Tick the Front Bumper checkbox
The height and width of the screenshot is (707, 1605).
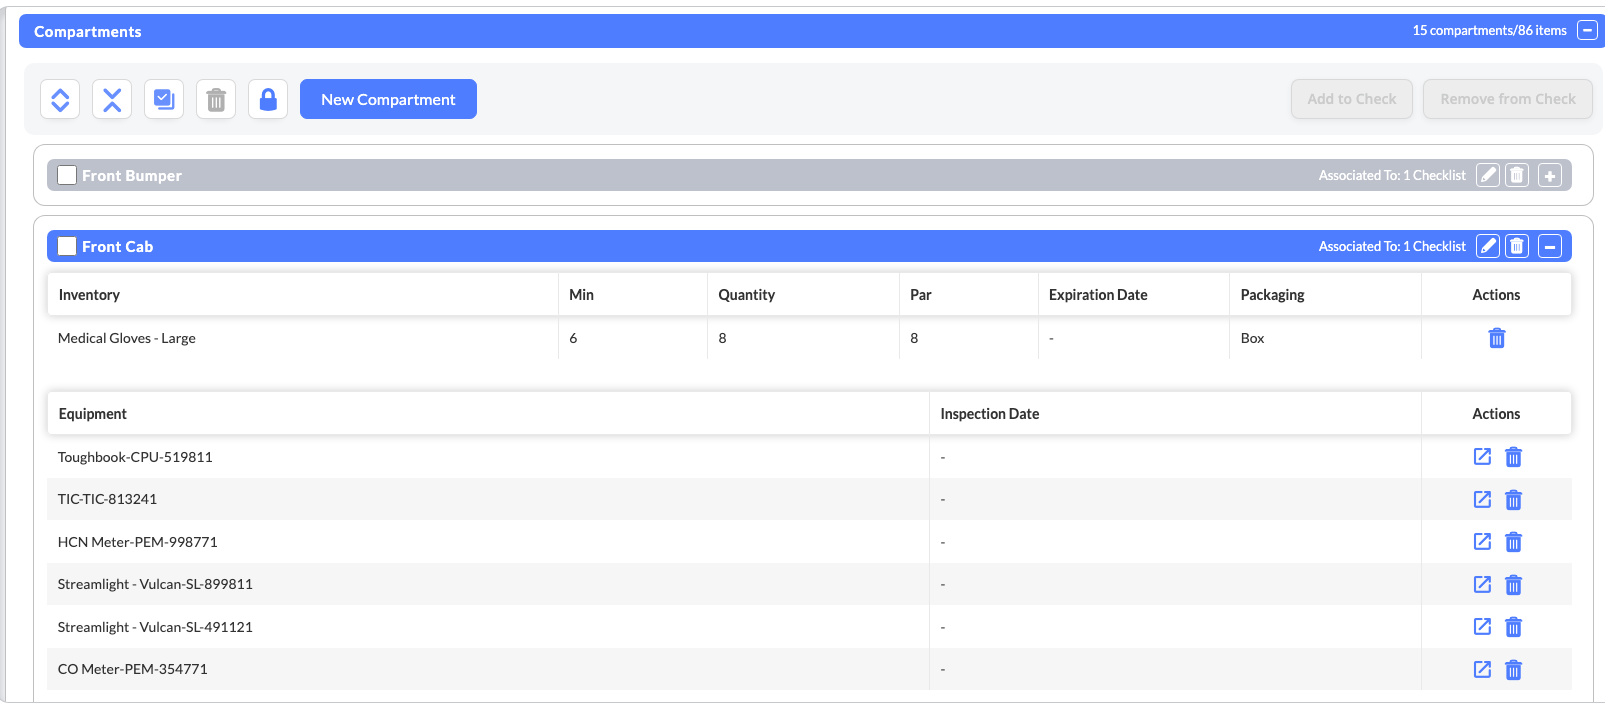coord(67,175)
